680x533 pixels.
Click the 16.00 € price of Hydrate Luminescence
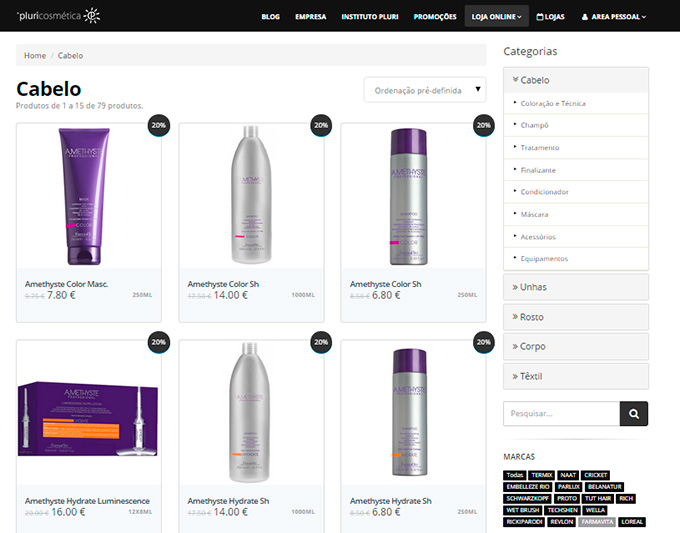pos(68,512)
